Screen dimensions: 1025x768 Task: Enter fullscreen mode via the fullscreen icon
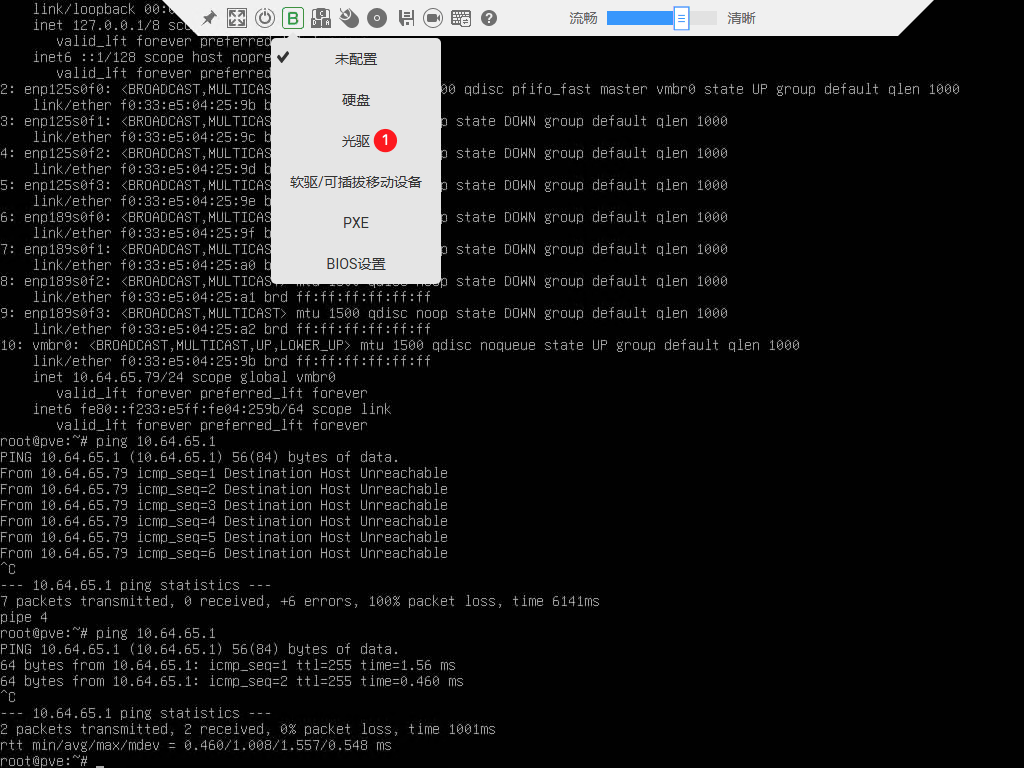click(x=236, y=17)
